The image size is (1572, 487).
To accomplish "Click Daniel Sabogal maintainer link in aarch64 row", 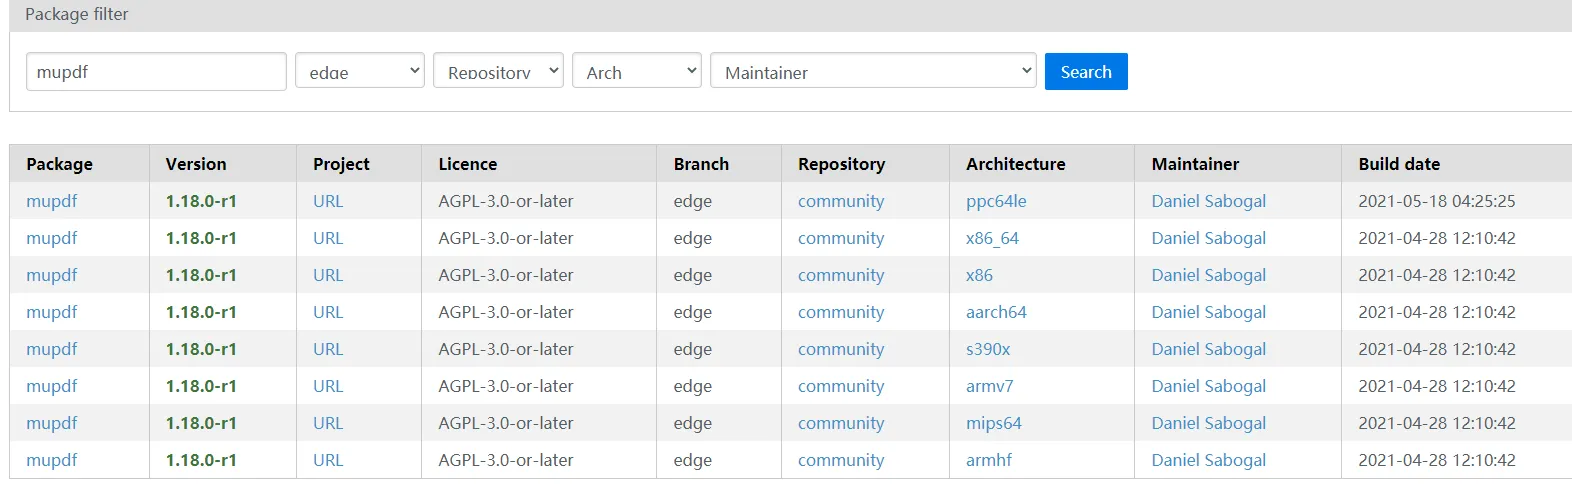I will 1208,312.
